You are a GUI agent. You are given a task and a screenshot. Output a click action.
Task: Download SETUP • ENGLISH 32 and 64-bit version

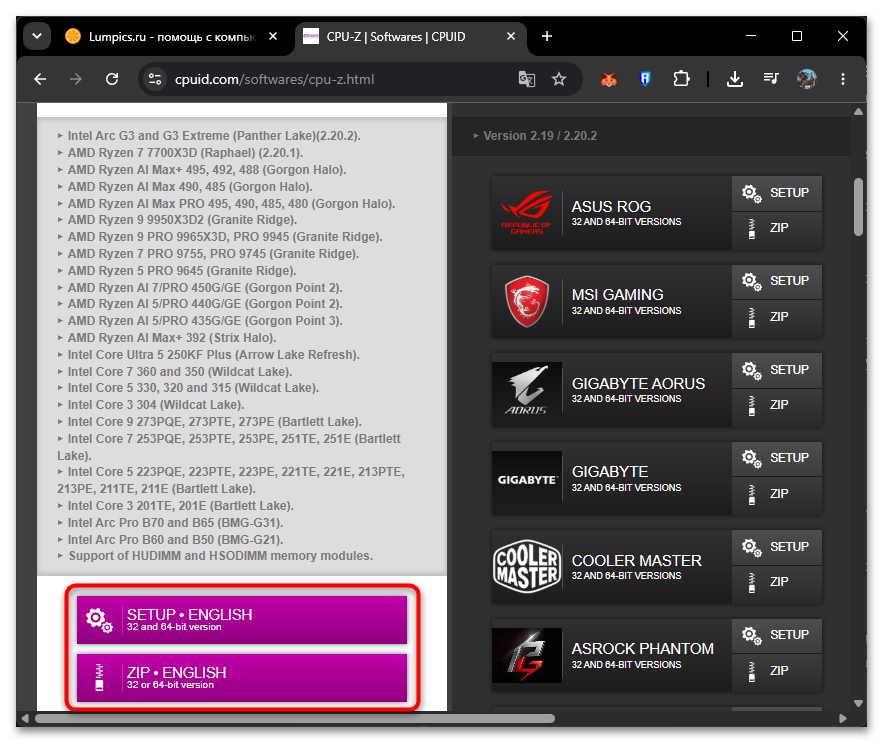click(242, 620)
